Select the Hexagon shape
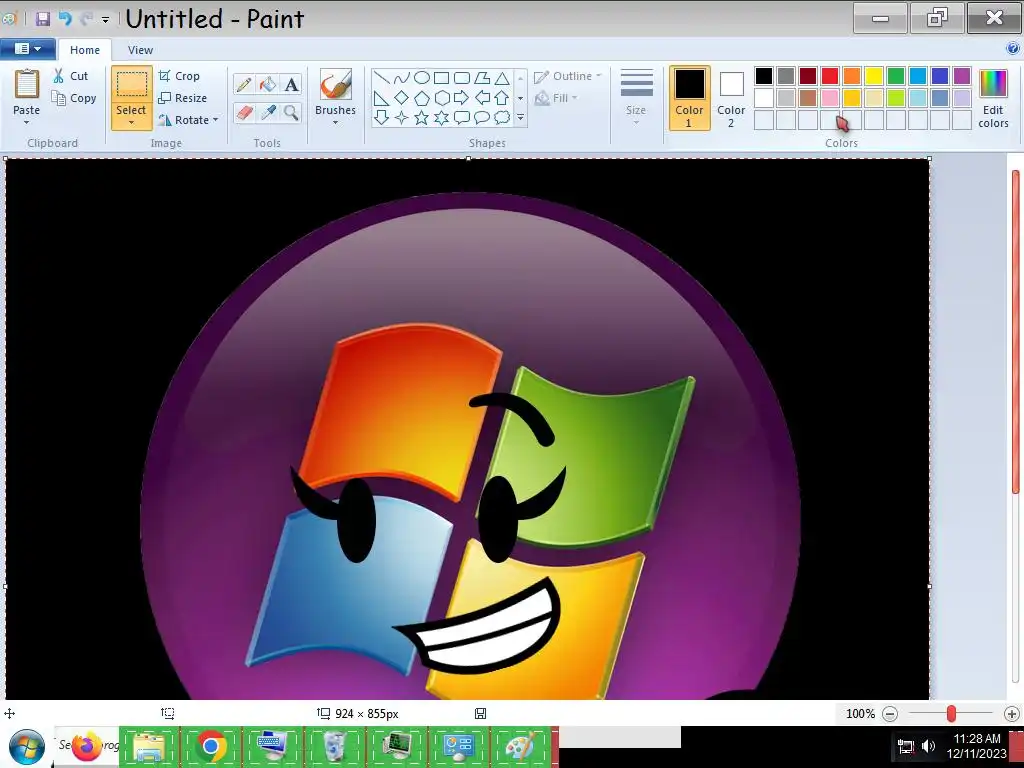The height and width of the screenshot is (768, 1024). tap(441, 98)
